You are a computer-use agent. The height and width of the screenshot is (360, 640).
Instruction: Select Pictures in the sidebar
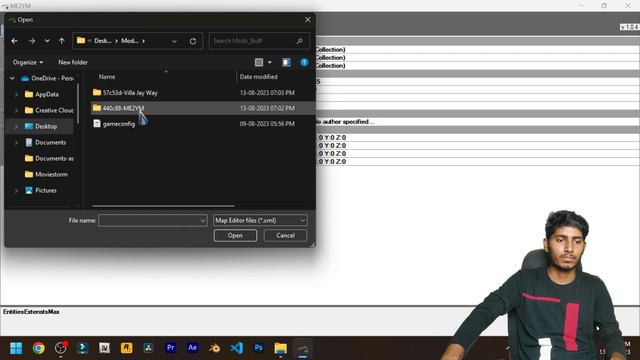(x=40, y=191)
